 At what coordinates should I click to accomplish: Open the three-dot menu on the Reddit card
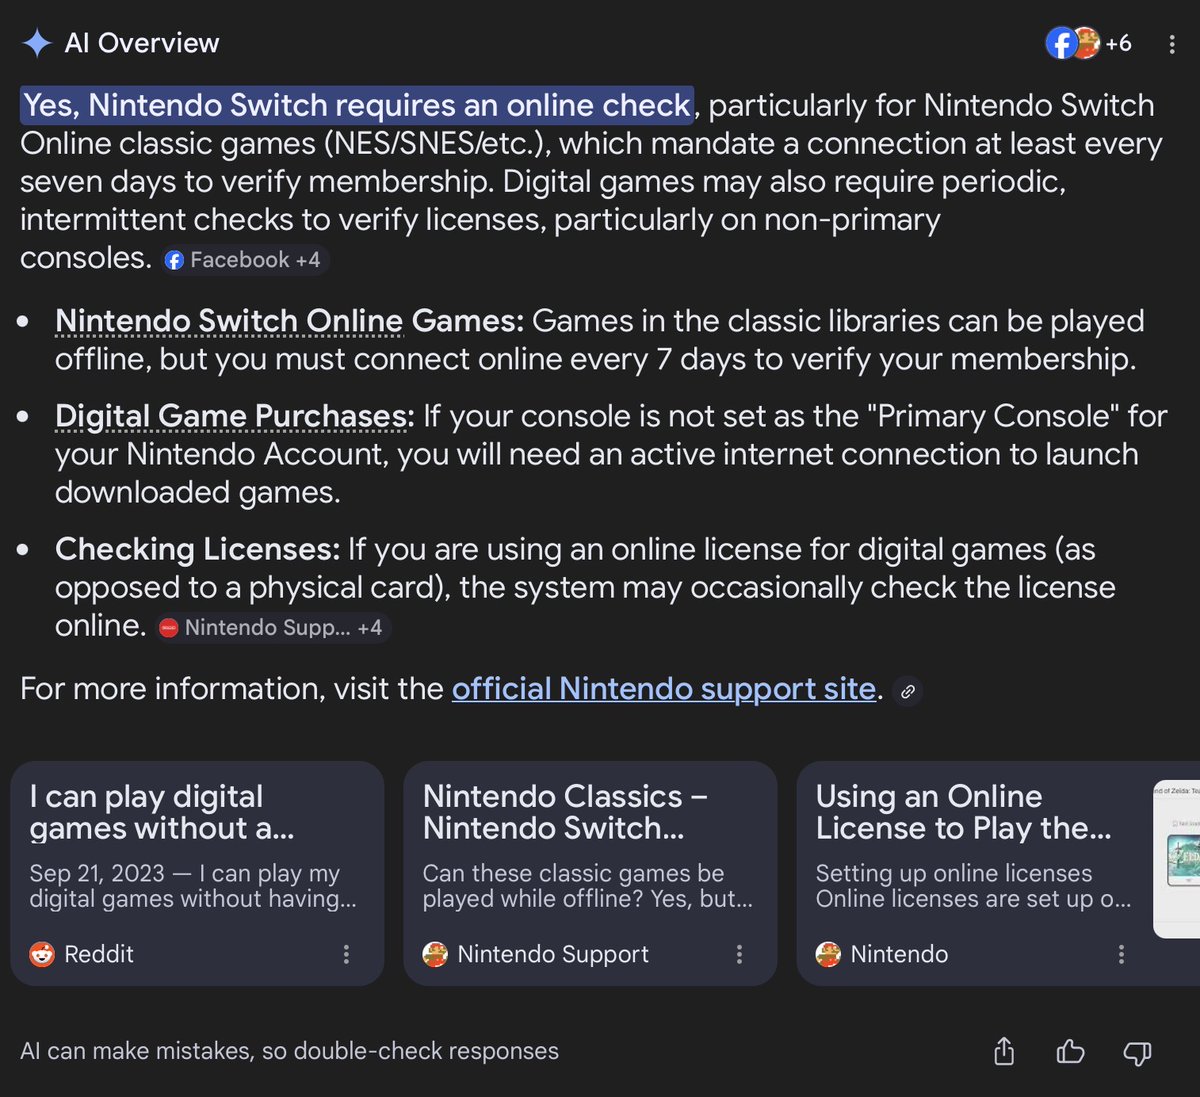[346, 954]
